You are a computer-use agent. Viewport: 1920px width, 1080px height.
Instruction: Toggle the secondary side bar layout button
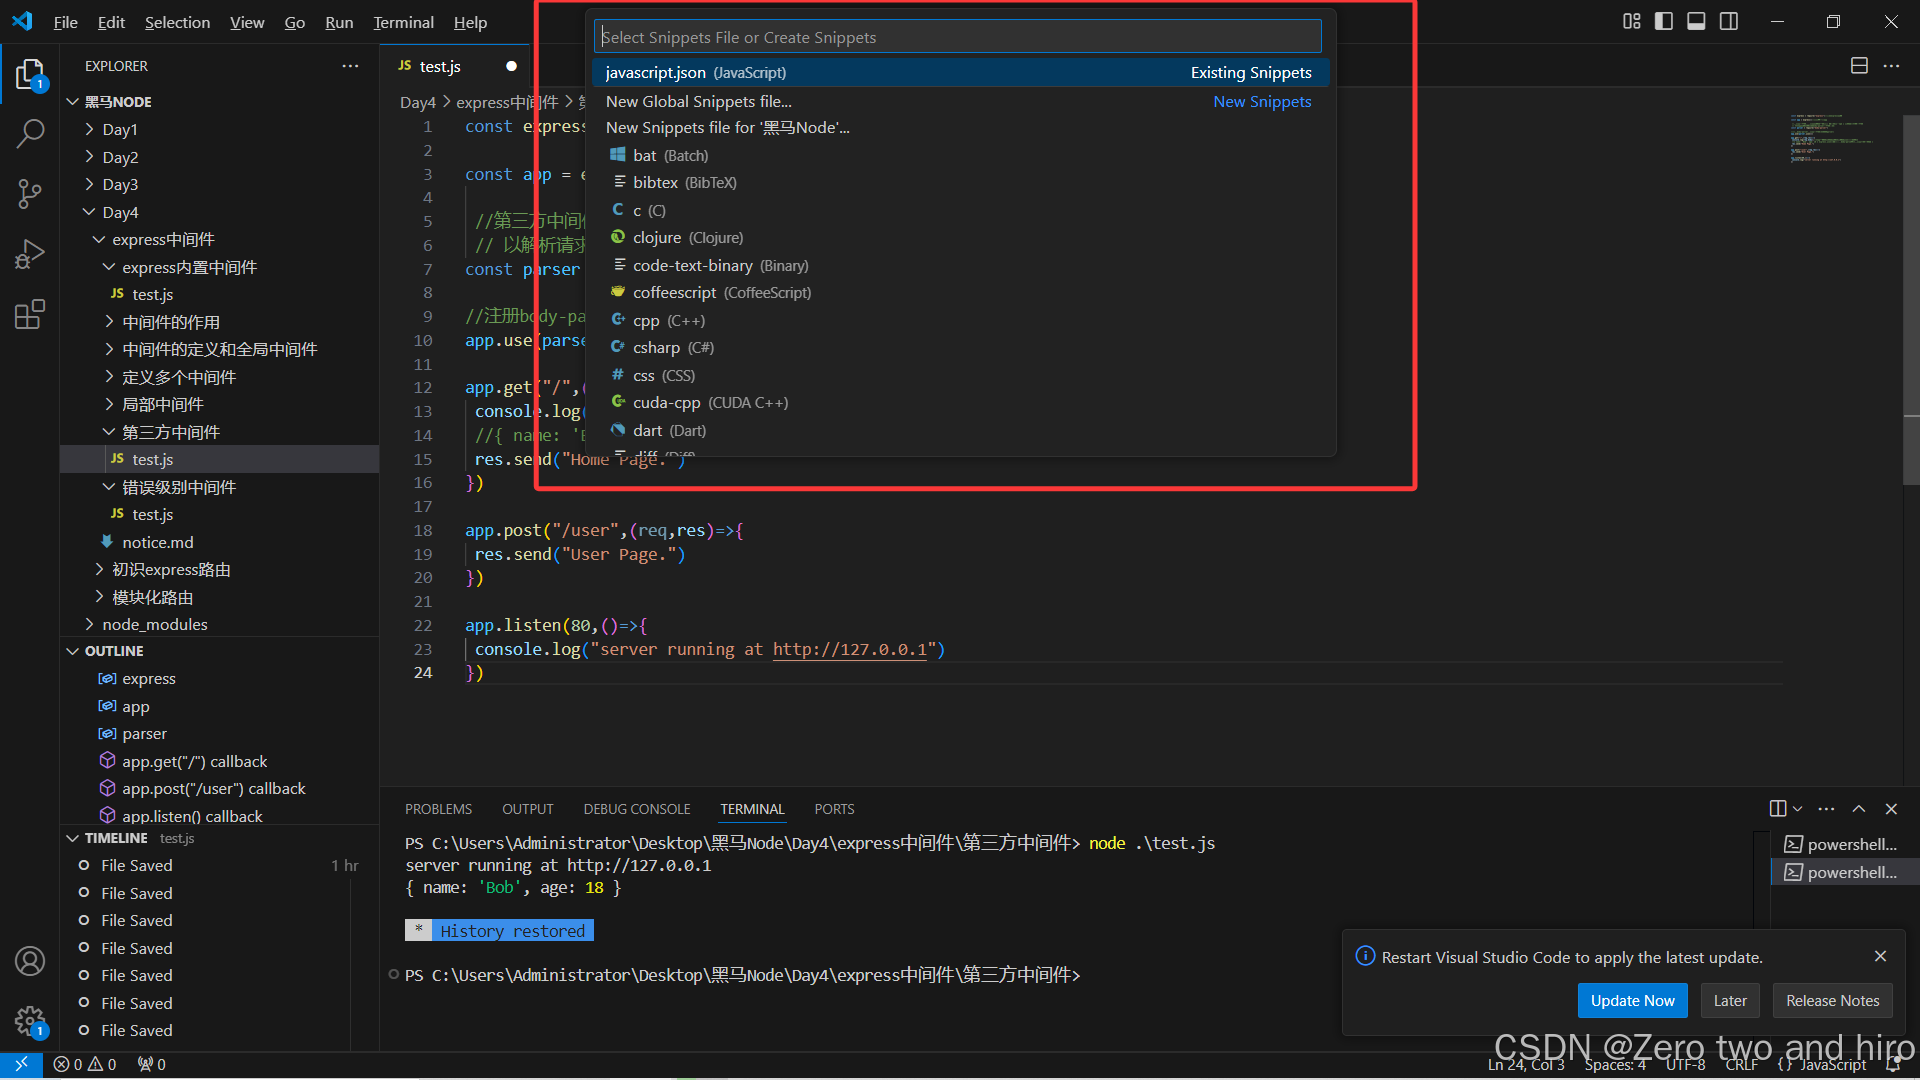[1729, 22]
